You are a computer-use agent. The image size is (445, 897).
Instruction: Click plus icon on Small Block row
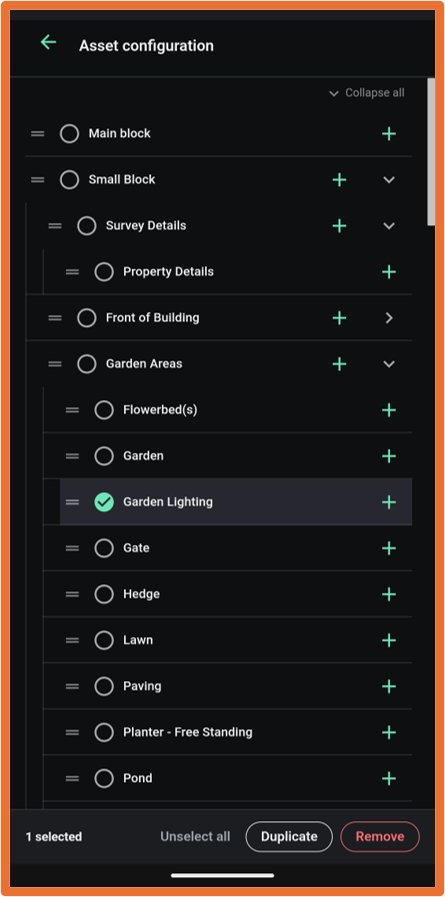340,180
